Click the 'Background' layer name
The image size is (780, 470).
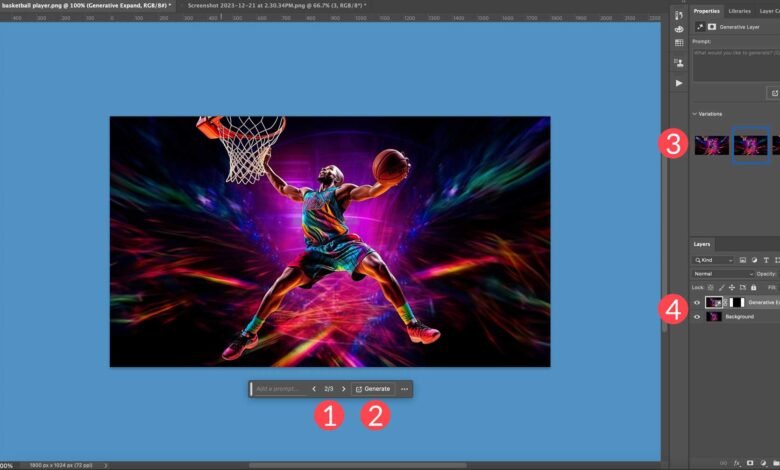(x=739, y=317)
